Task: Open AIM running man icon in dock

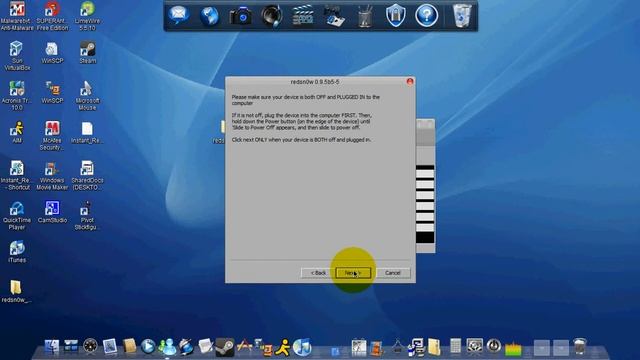Action: point(282,347)
